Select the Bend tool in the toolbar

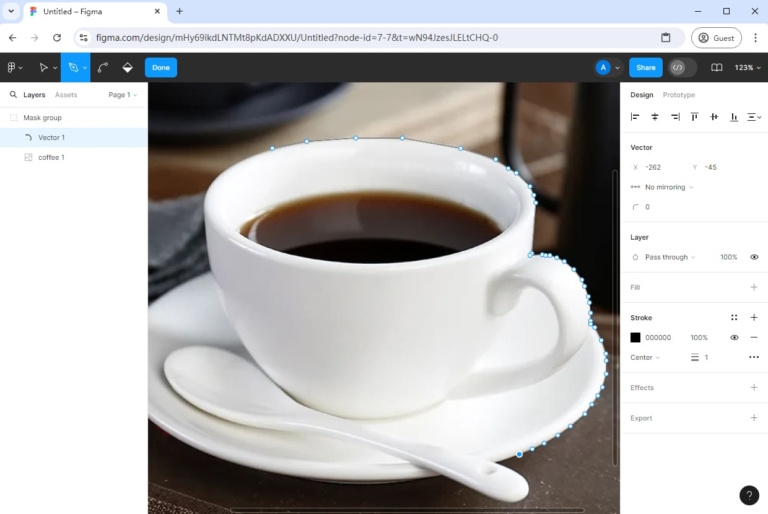pos(103,68)
